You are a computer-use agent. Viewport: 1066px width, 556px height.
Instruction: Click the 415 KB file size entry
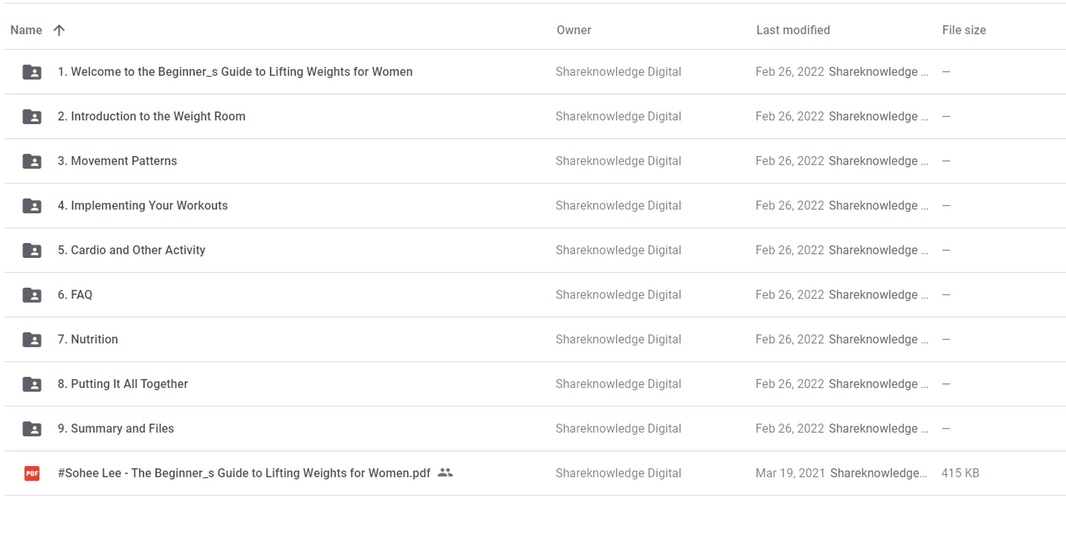960,473
